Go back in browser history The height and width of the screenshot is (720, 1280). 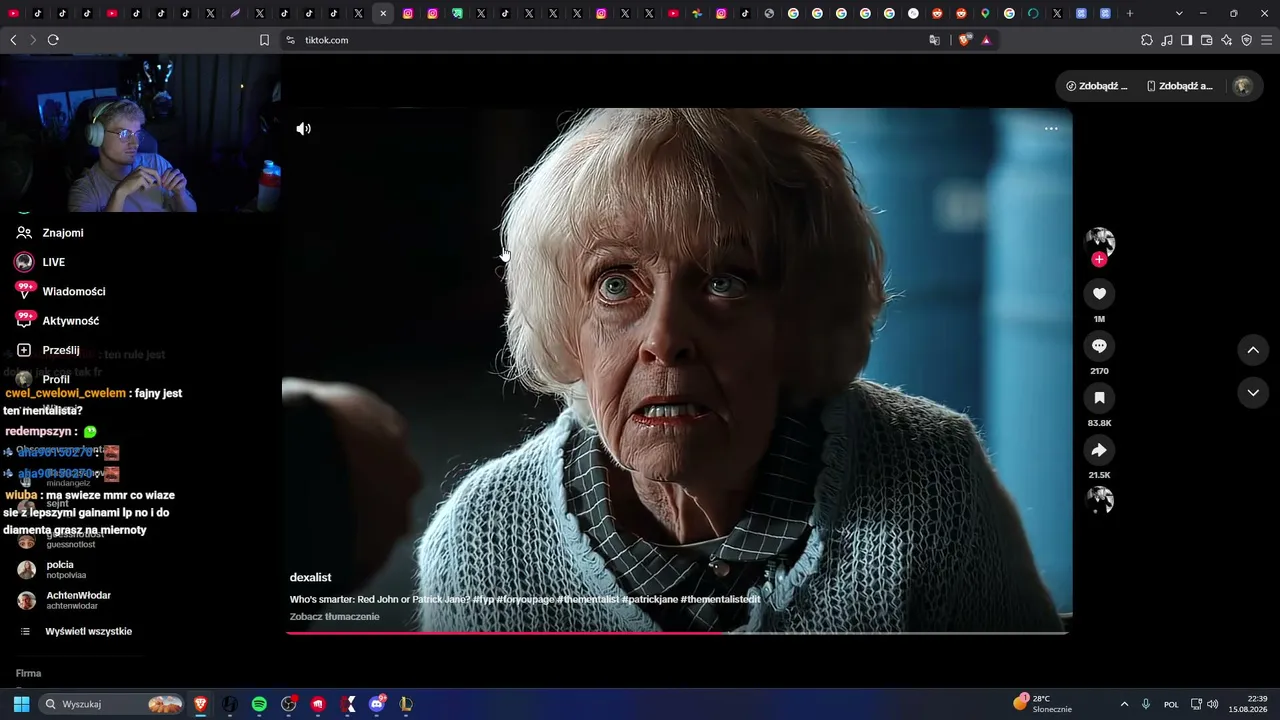[x=13, y=40]
